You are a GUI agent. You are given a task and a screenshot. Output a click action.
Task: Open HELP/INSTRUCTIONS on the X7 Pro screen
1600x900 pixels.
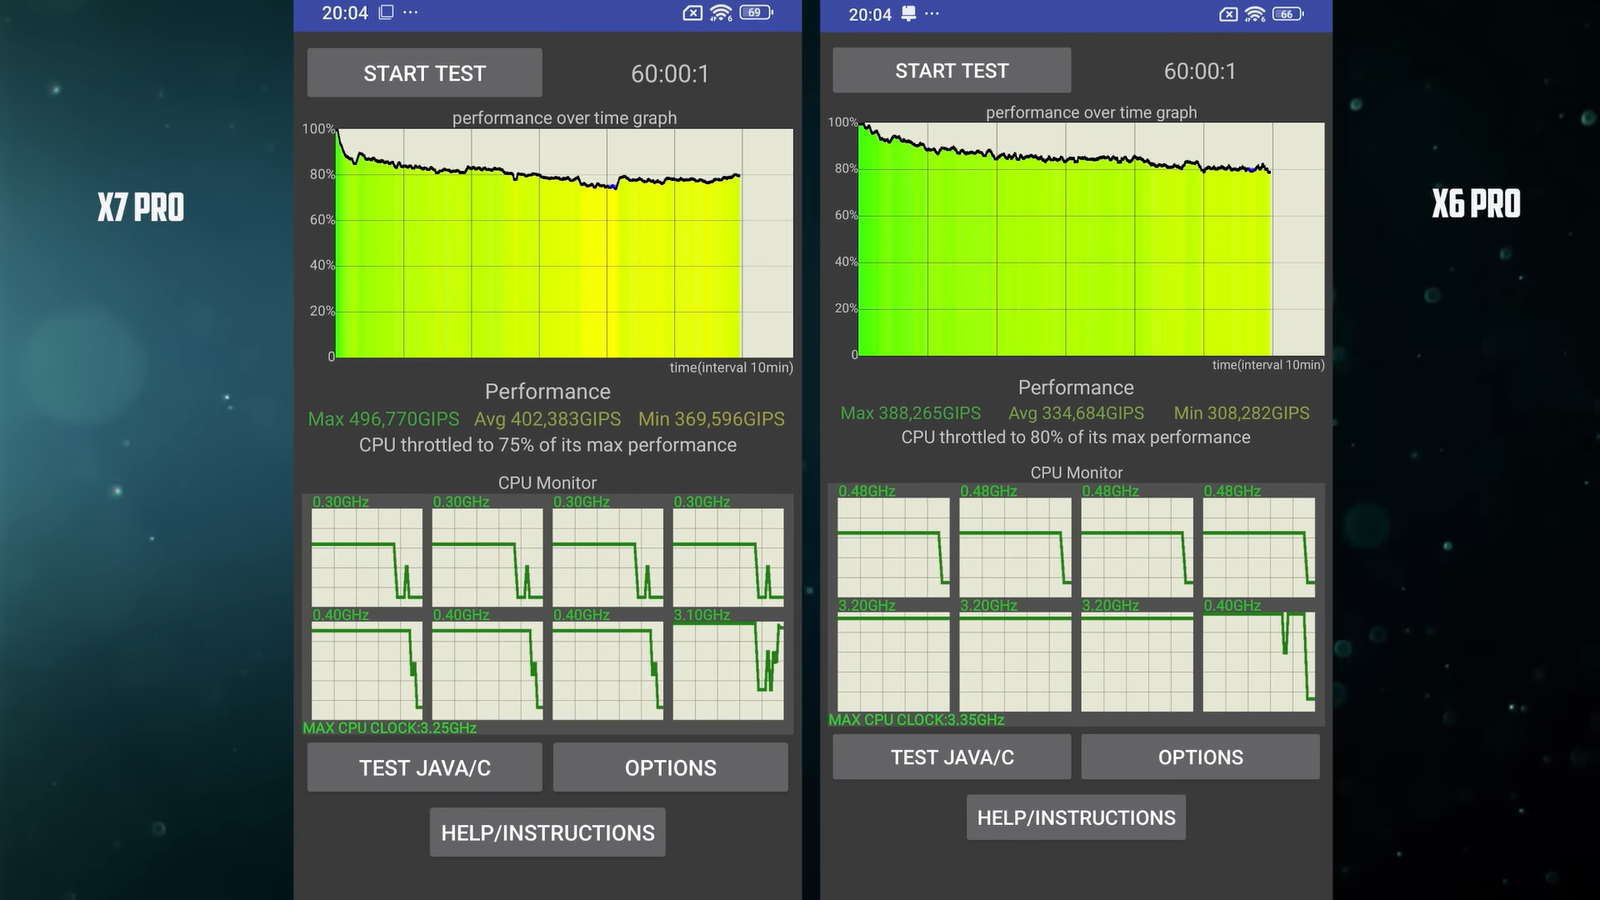point(548,833)
